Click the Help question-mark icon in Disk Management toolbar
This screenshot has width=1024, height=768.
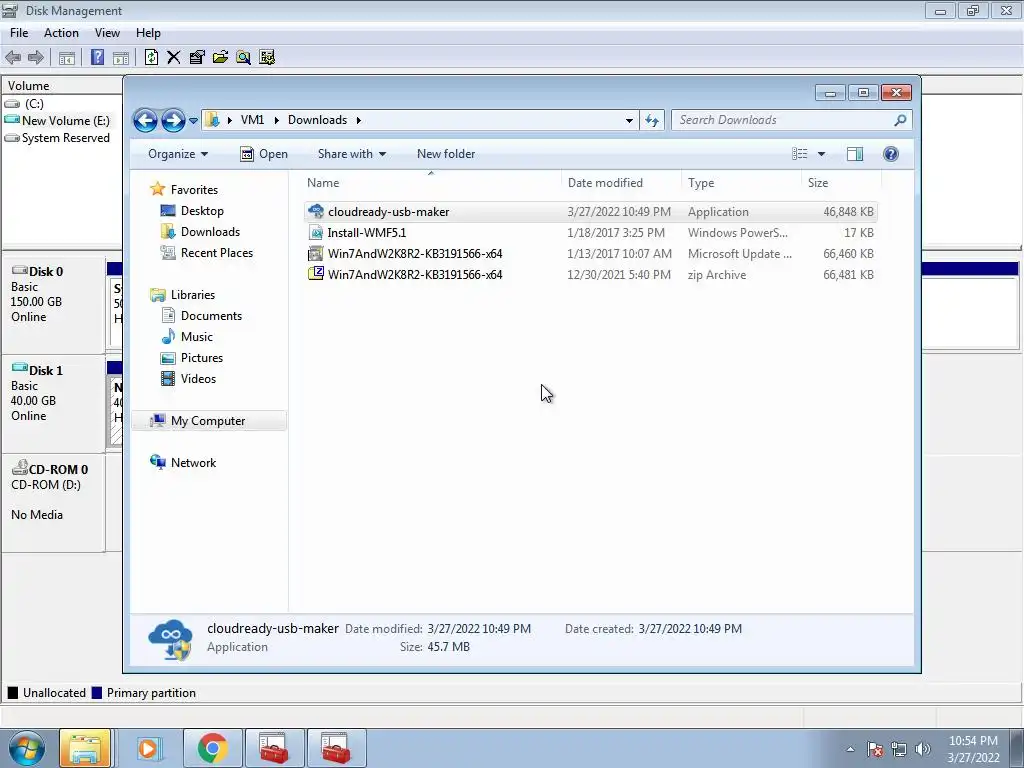(x=97, y=57)
